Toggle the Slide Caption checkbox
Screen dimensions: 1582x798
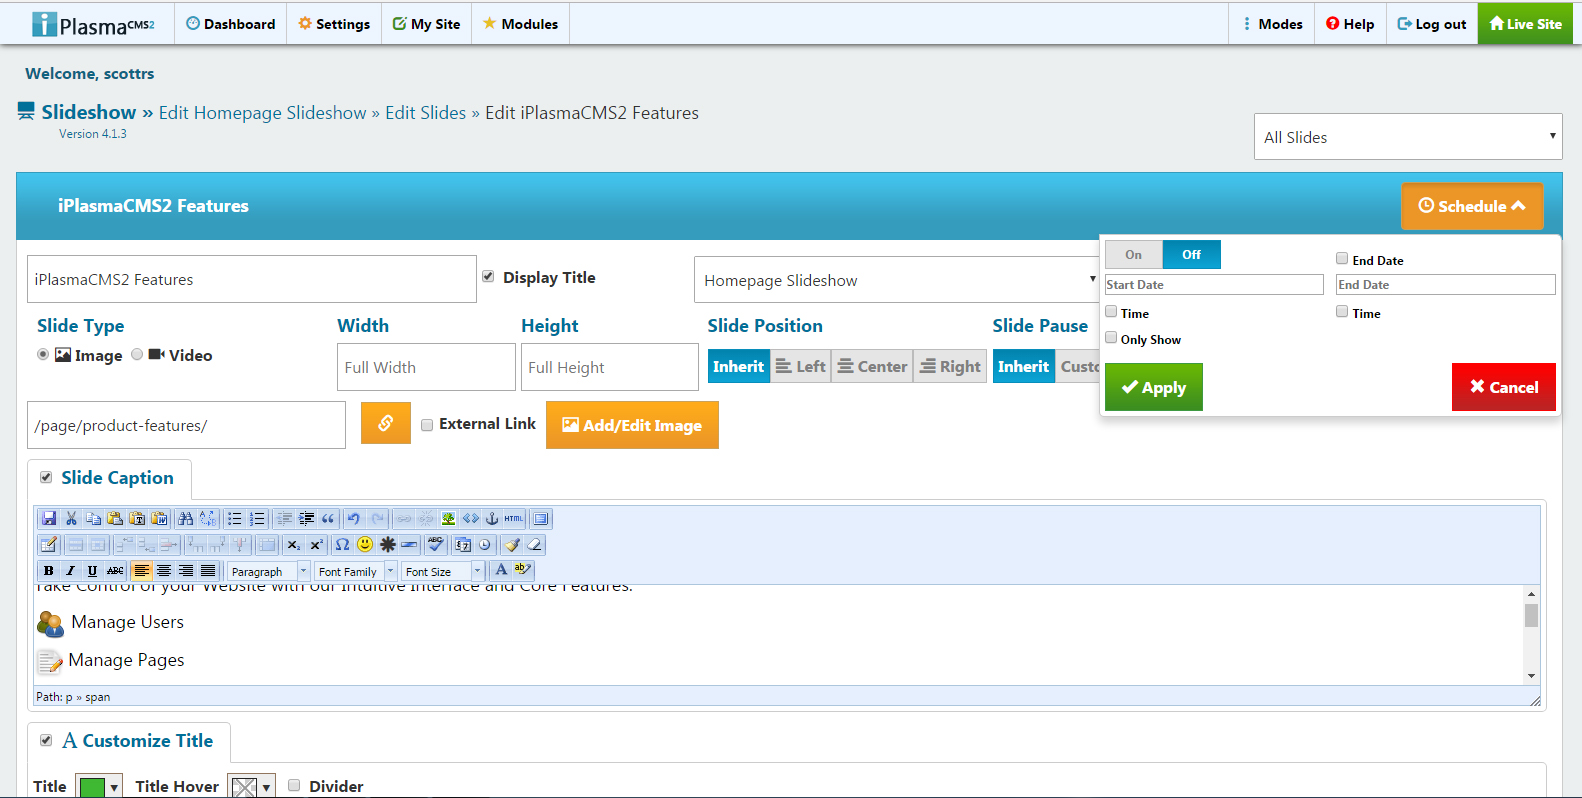coord(46,477)
